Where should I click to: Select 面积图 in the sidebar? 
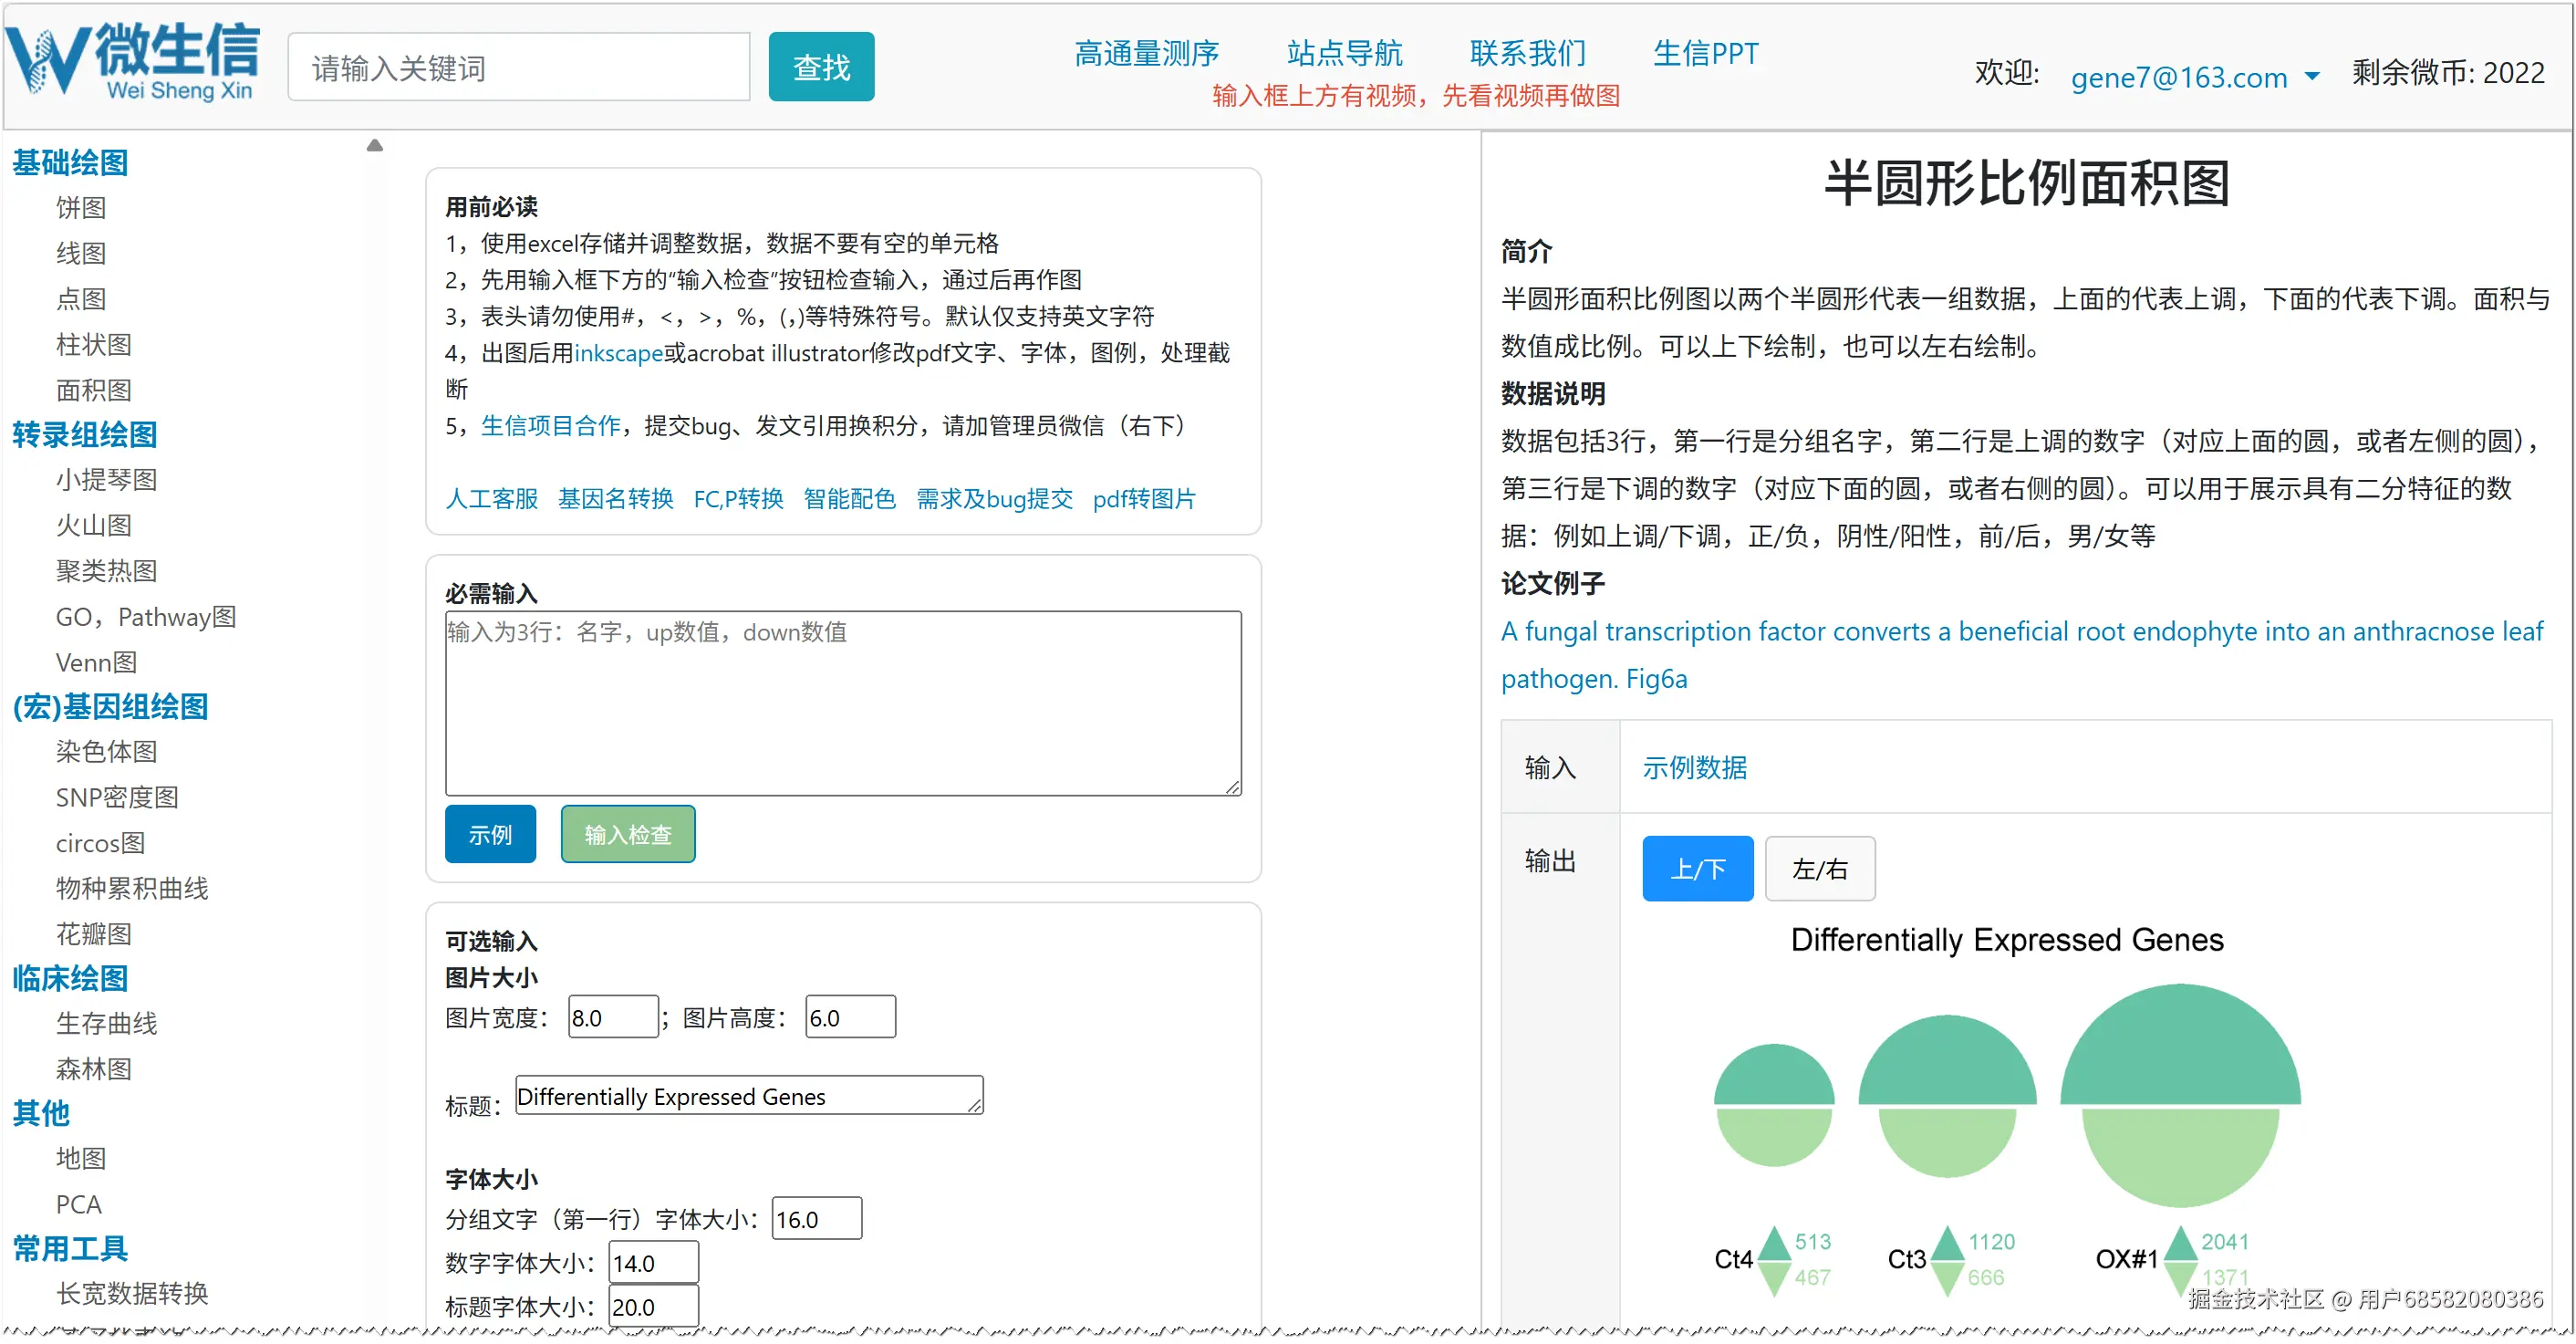click(x=94, y=390)
